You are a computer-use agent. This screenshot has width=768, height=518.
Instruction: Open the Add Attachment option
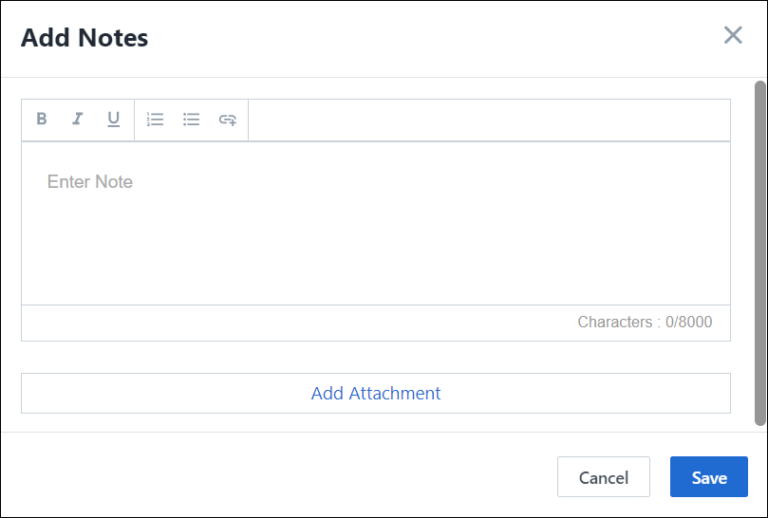tap(375, 393)
